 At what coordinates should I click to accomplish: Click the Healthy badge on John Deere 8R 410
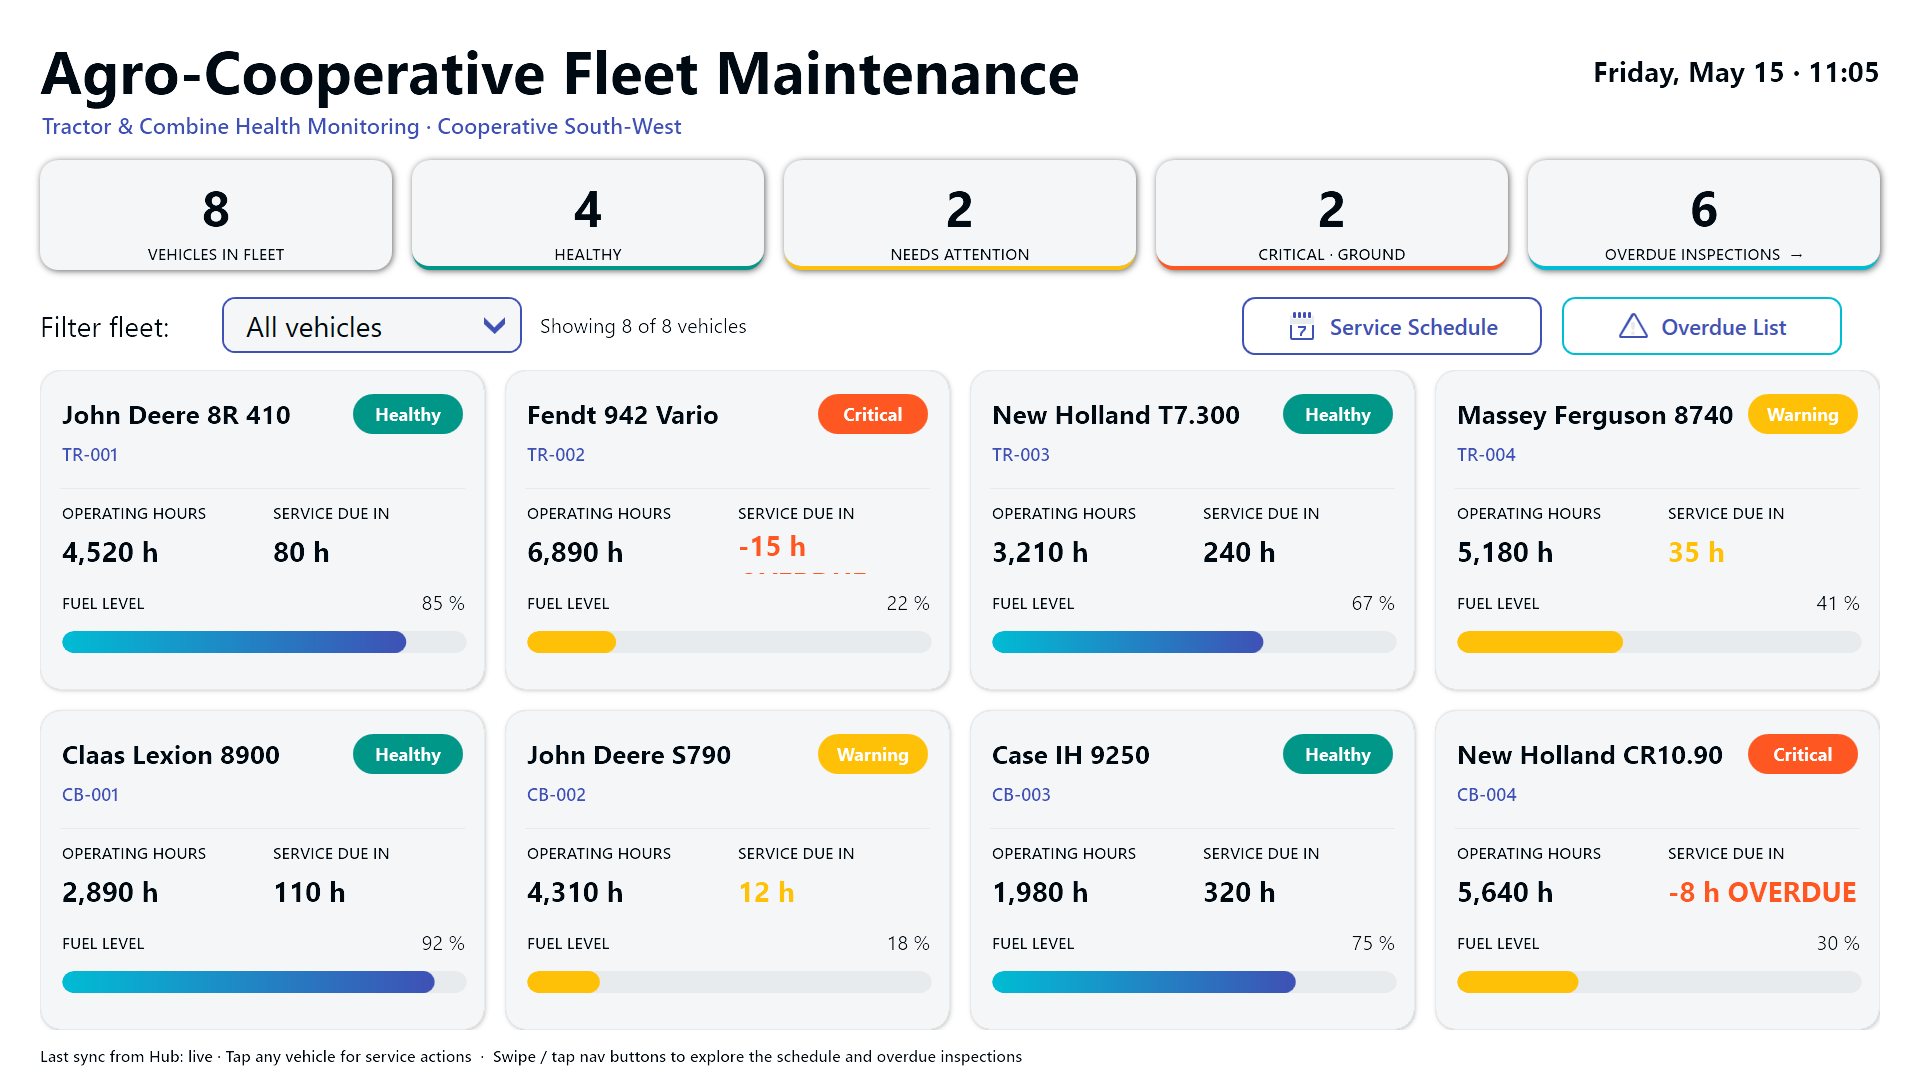point(408,414)
